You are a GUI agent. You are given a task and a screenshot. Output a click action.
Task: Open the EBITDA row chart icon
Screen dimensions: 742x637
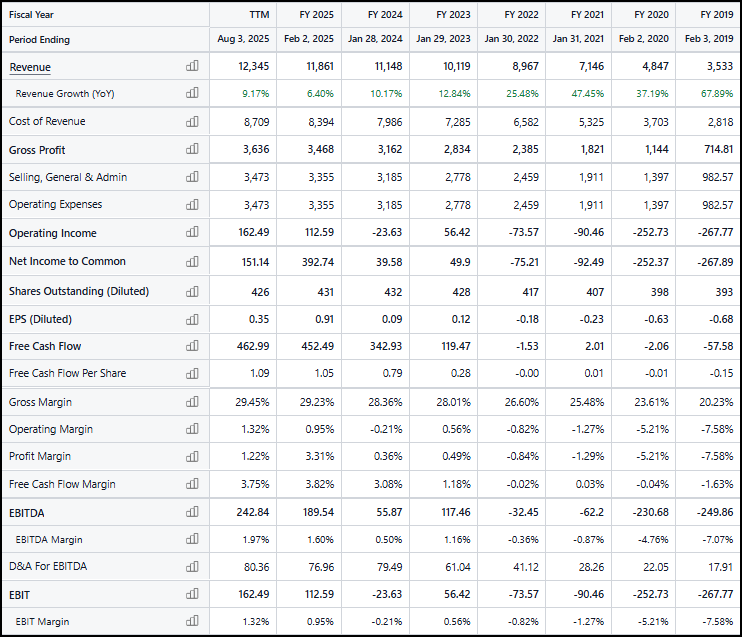tap(192, 512)
